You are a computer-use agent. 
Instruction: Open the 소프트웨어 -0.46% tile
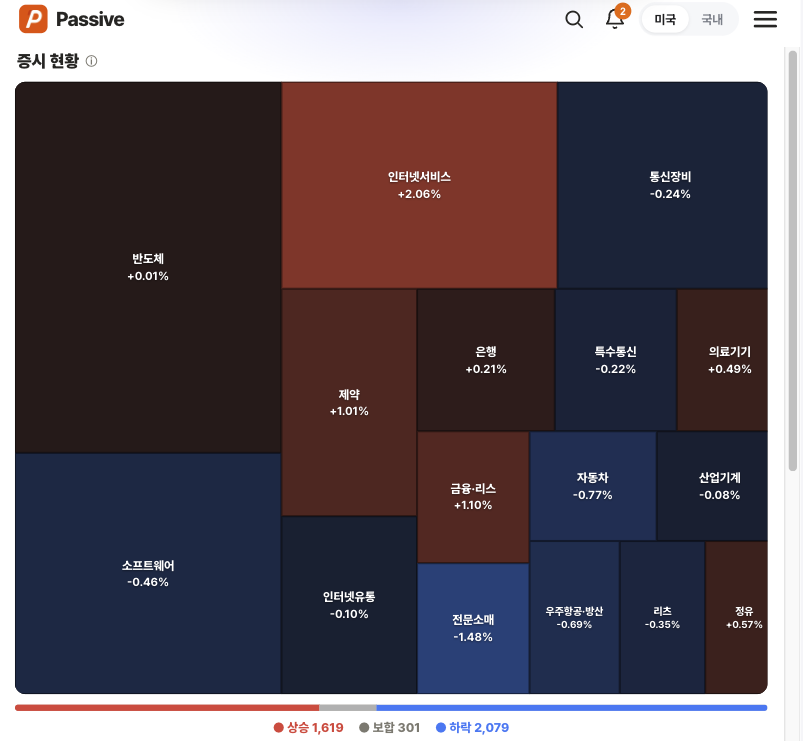click(148, 574)
